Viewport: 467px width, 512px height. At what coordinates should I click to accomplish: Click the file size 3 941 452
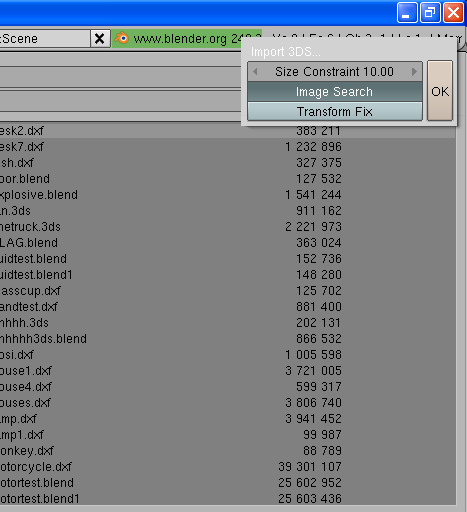click(x=313, y=419)
